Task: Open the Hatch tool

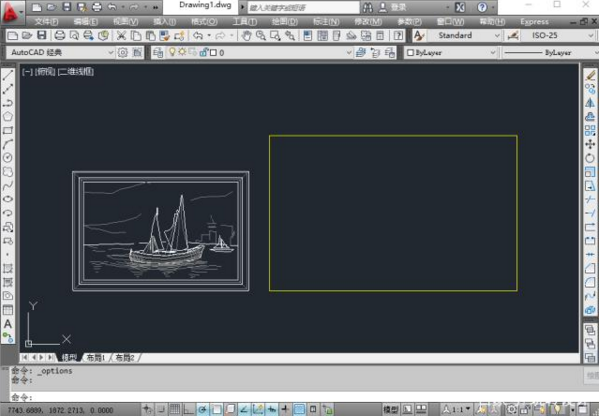Action: (x=8, y=268)
